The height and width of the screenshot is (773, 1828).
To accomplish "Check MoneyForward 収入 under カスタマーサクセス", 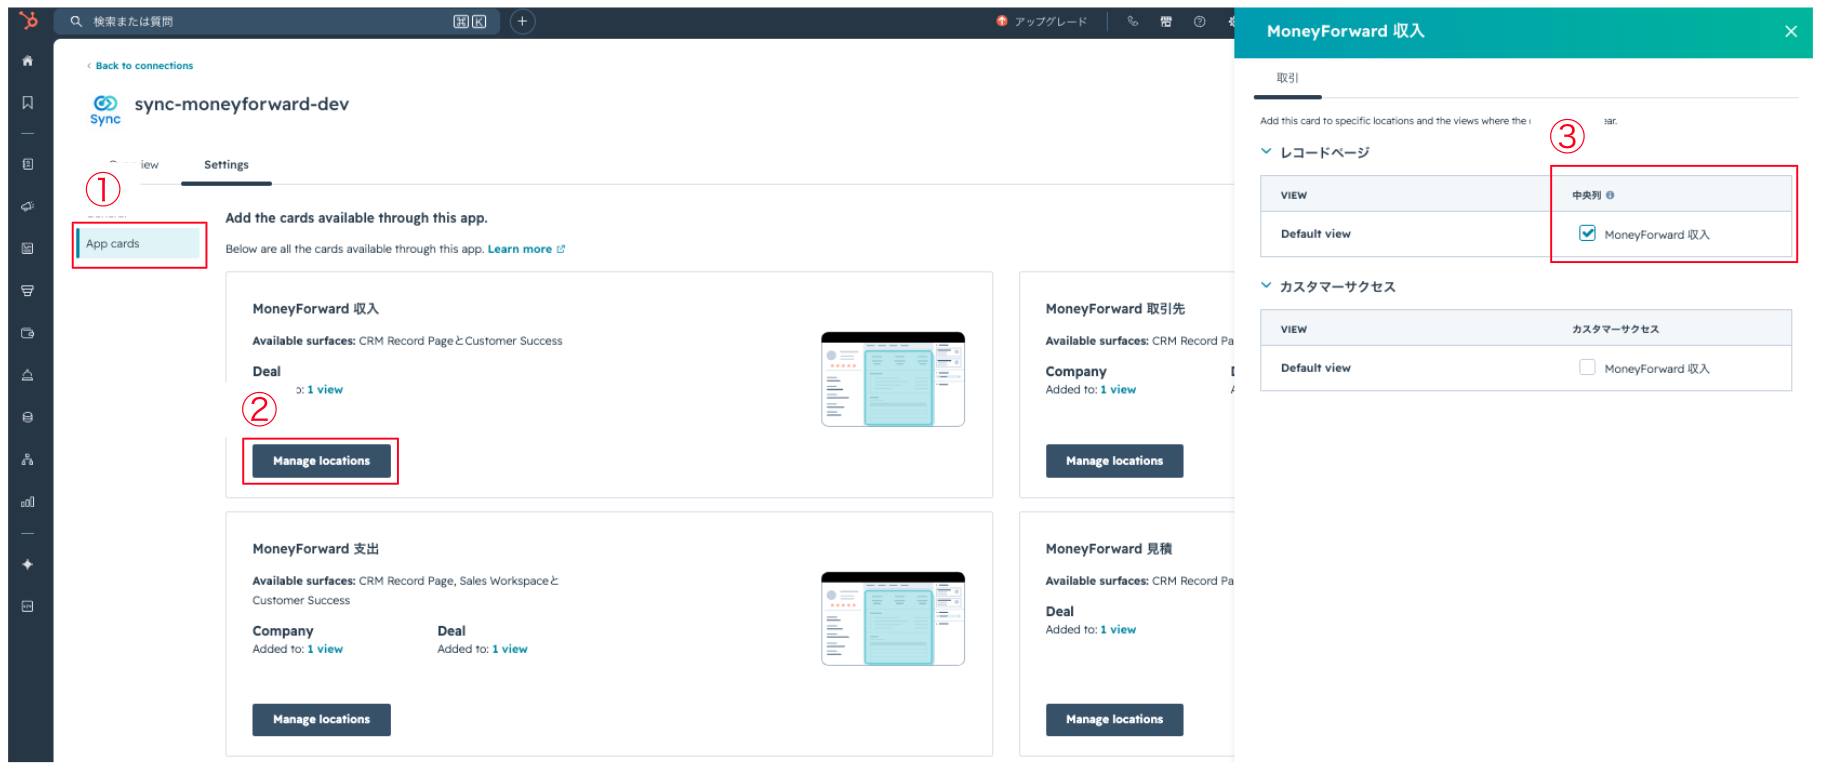I will [1587, 367].
